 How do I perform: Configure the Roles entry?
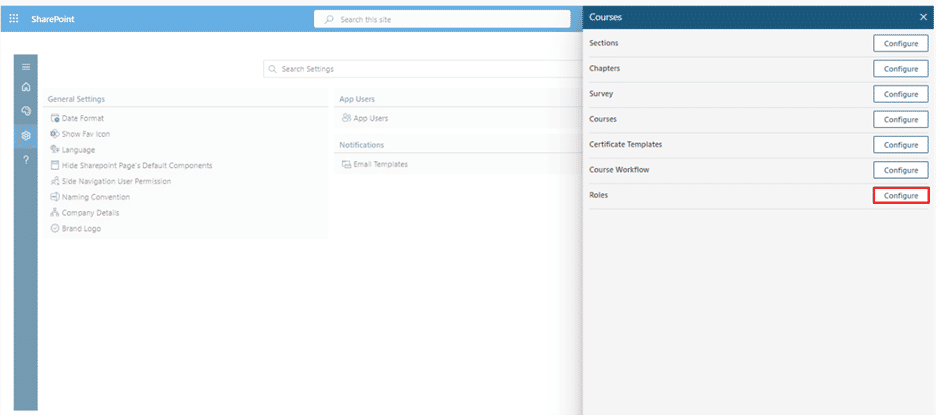point(901,196)
